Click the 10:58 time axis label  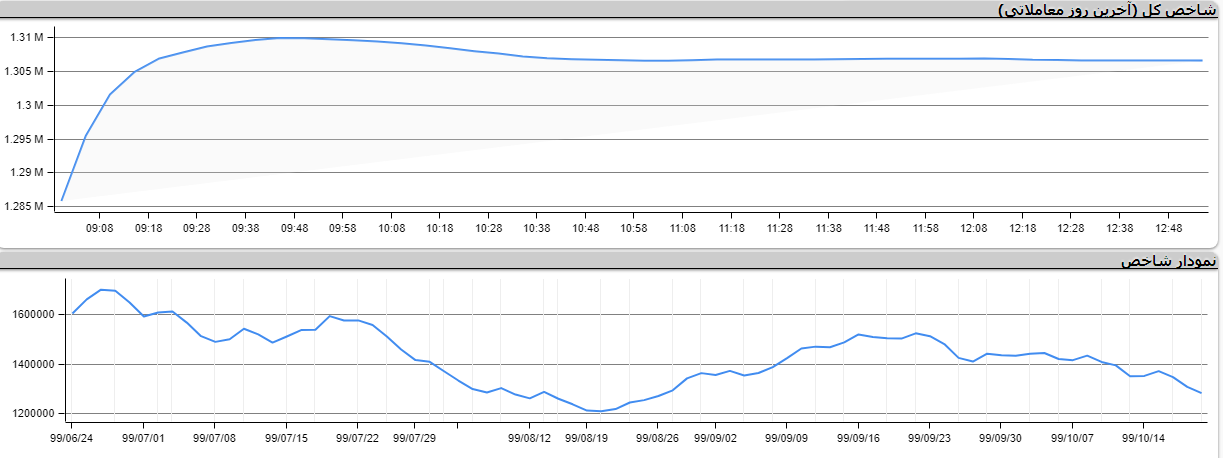coord(634,228)
